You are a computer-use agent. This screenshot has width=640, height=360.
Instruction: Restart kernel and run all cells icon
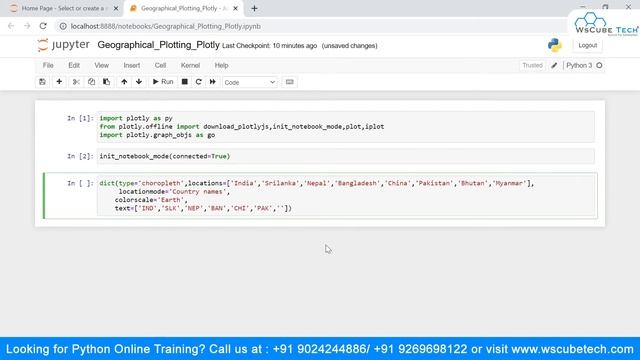click(213, 82)
